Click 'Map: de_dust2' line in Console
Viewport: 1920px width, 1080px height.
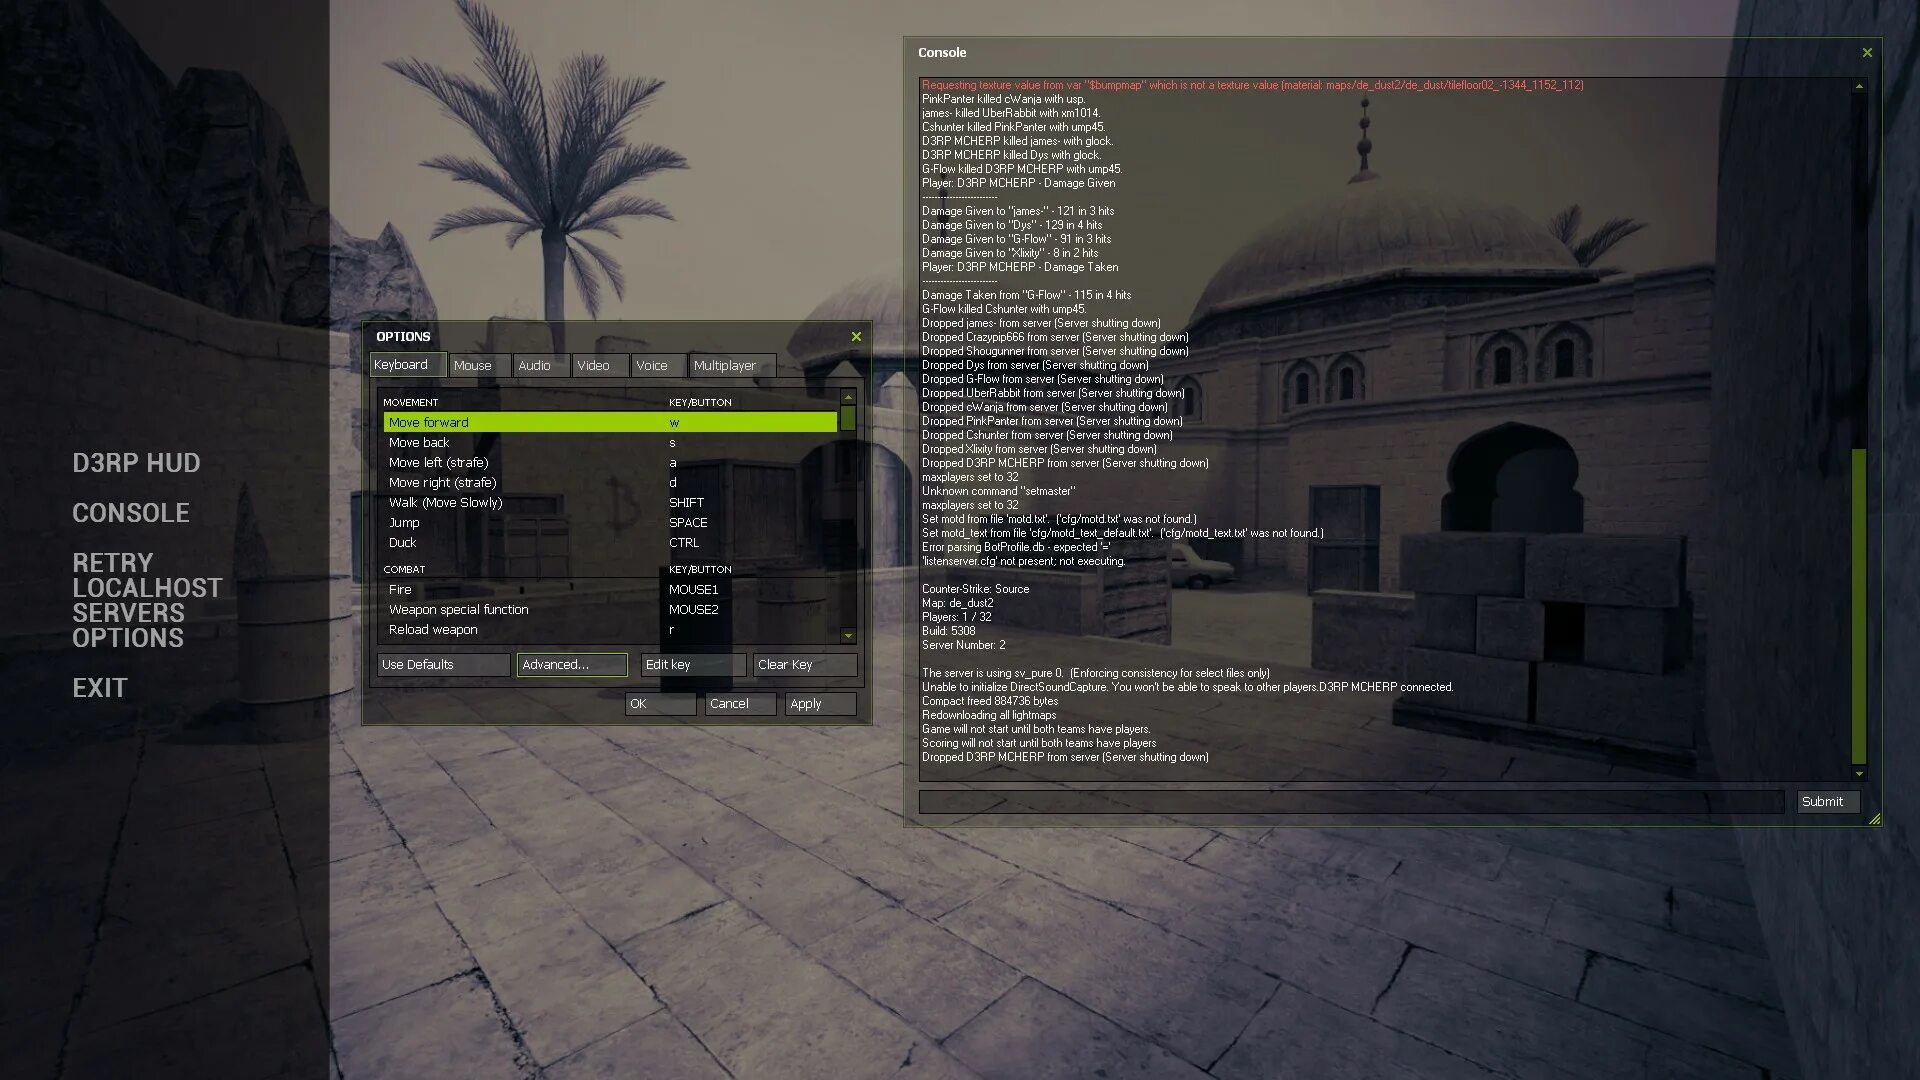tap(957, 603)
